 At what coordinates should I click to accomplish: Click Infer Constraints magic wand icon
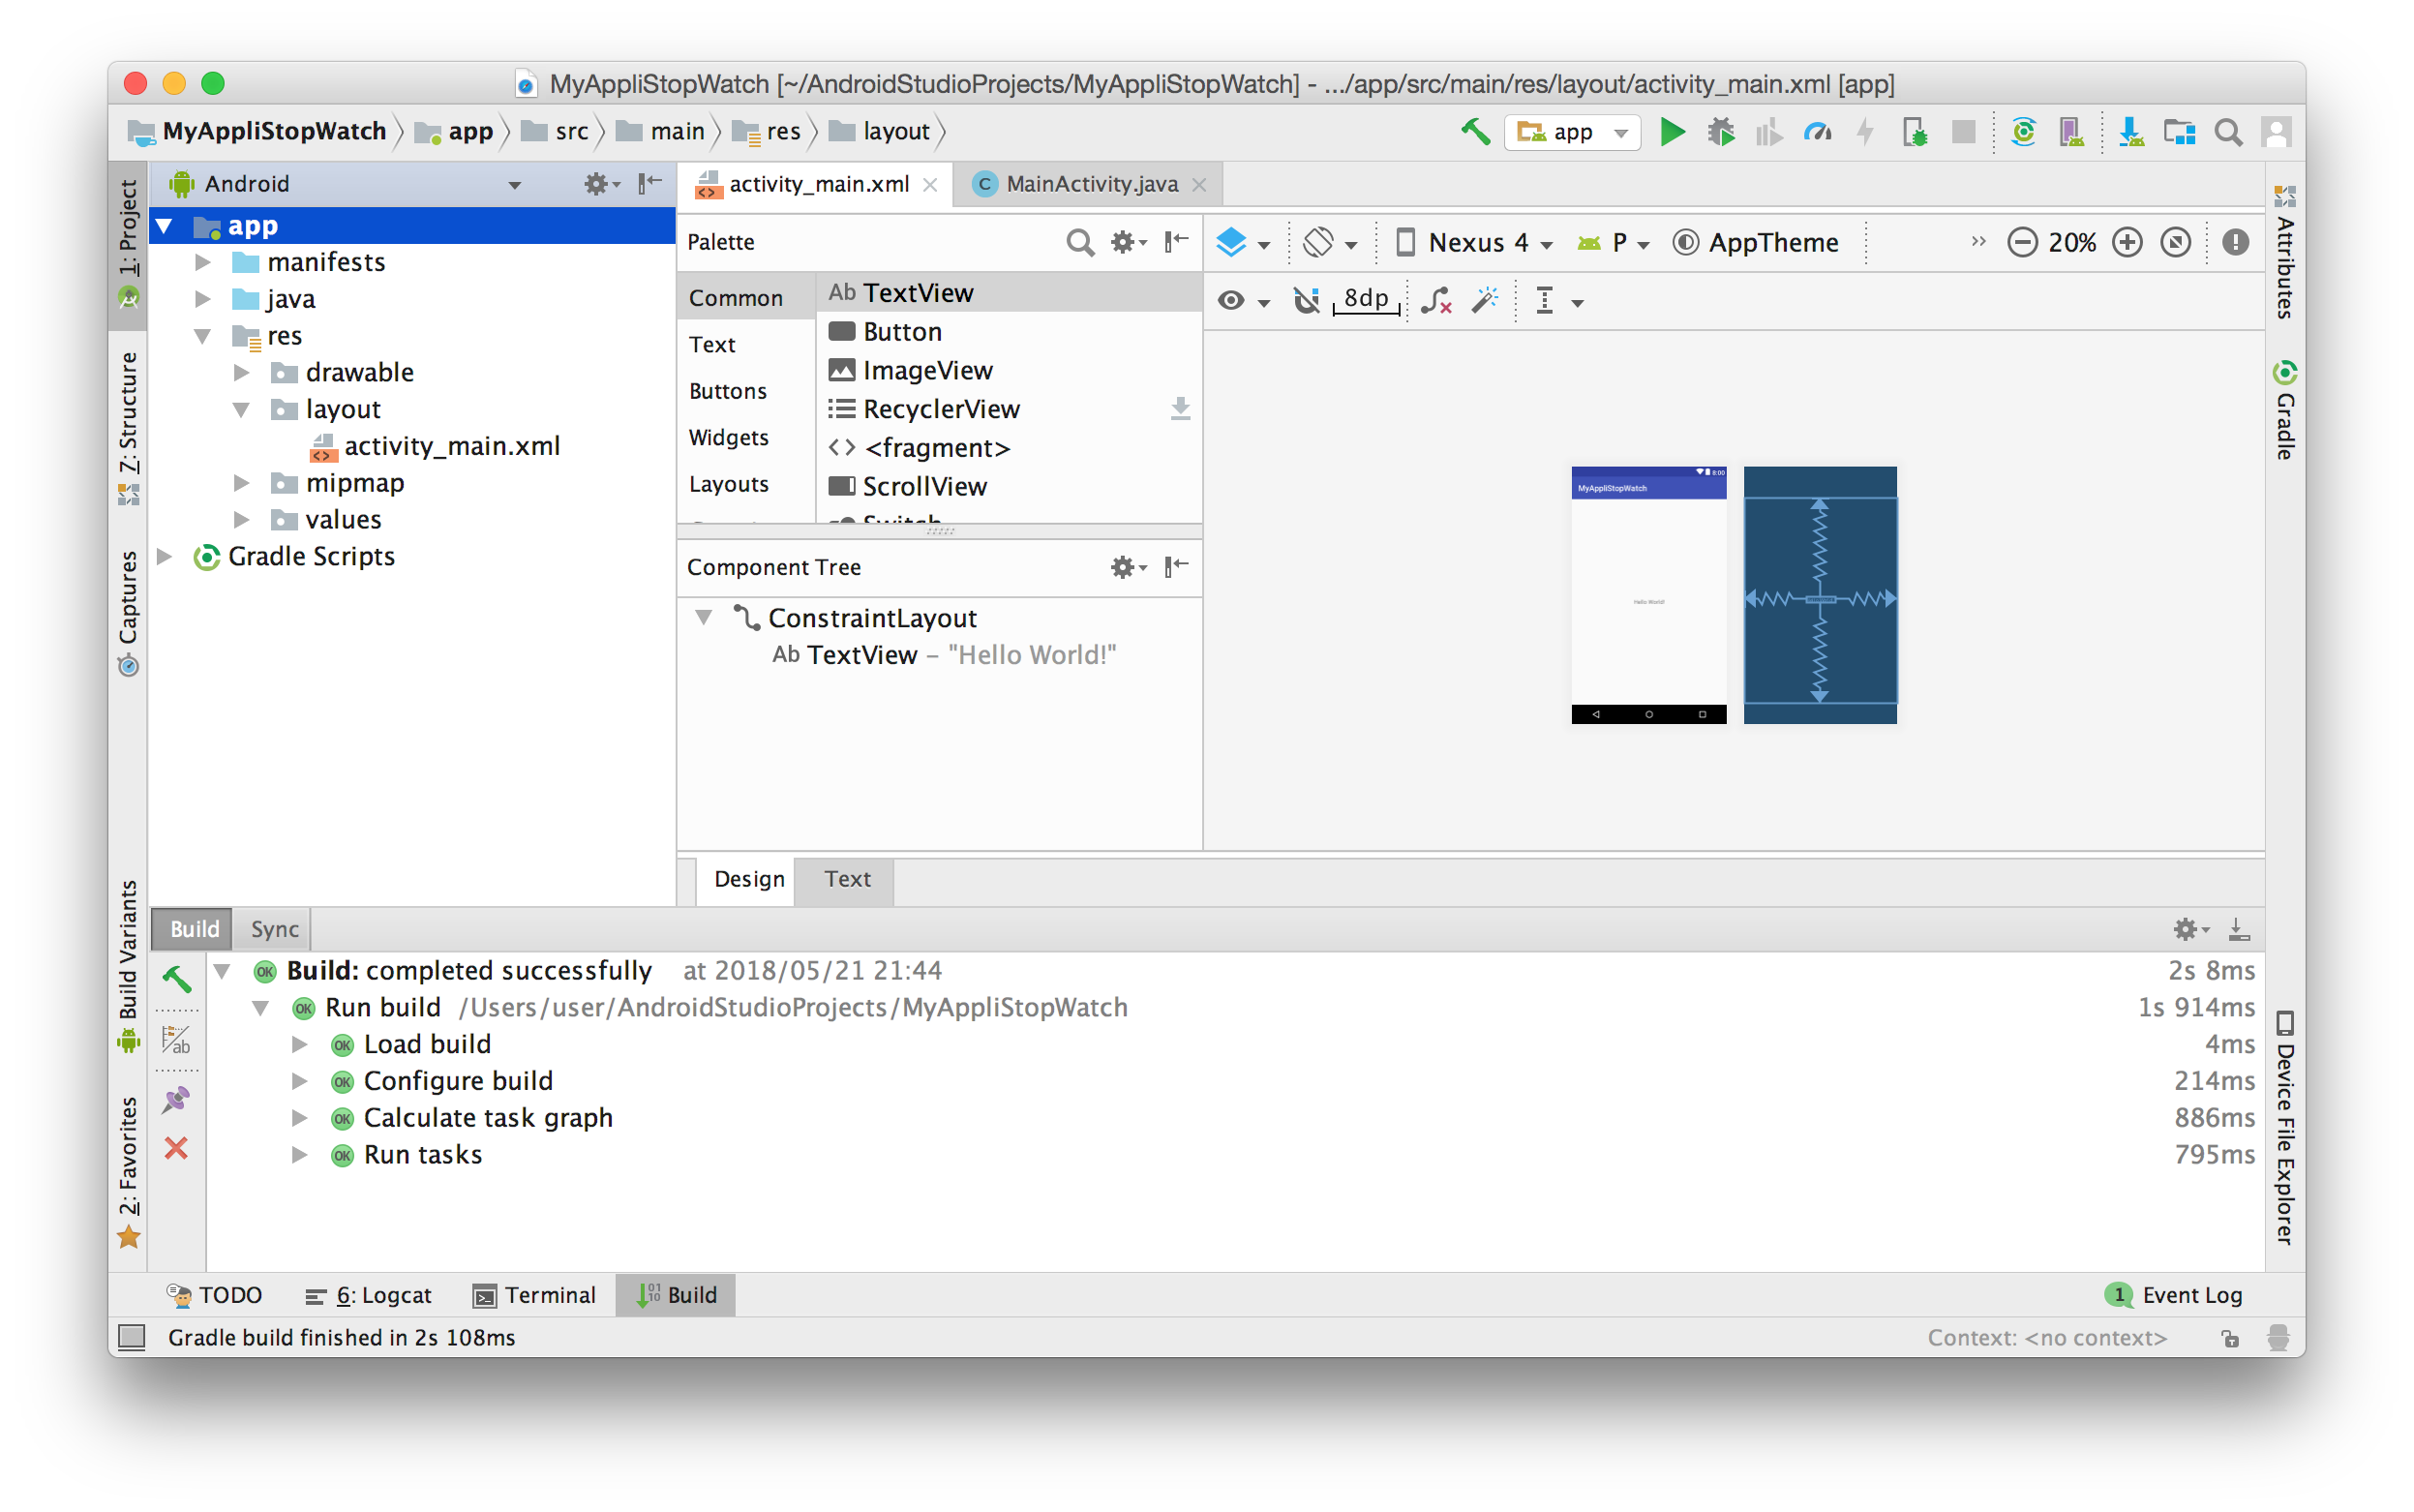[x=1485, y=301]
